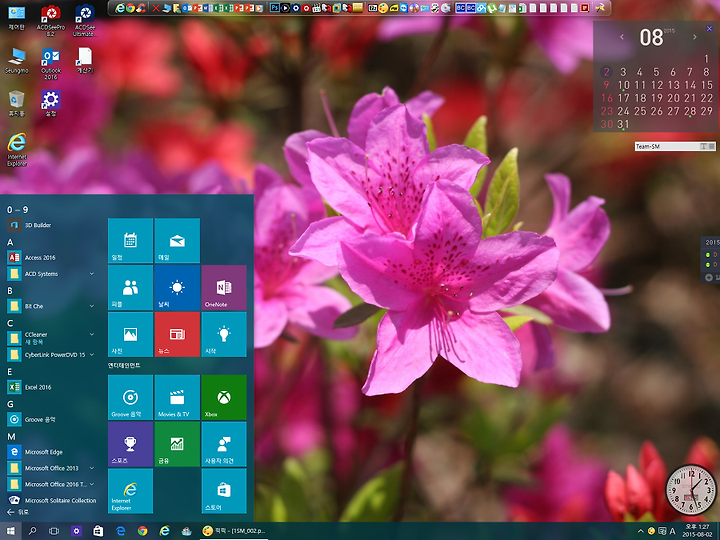This screenshot has height=540, width=720.
Task: Open Task View on the taskbar
Action: pos(54,531)
